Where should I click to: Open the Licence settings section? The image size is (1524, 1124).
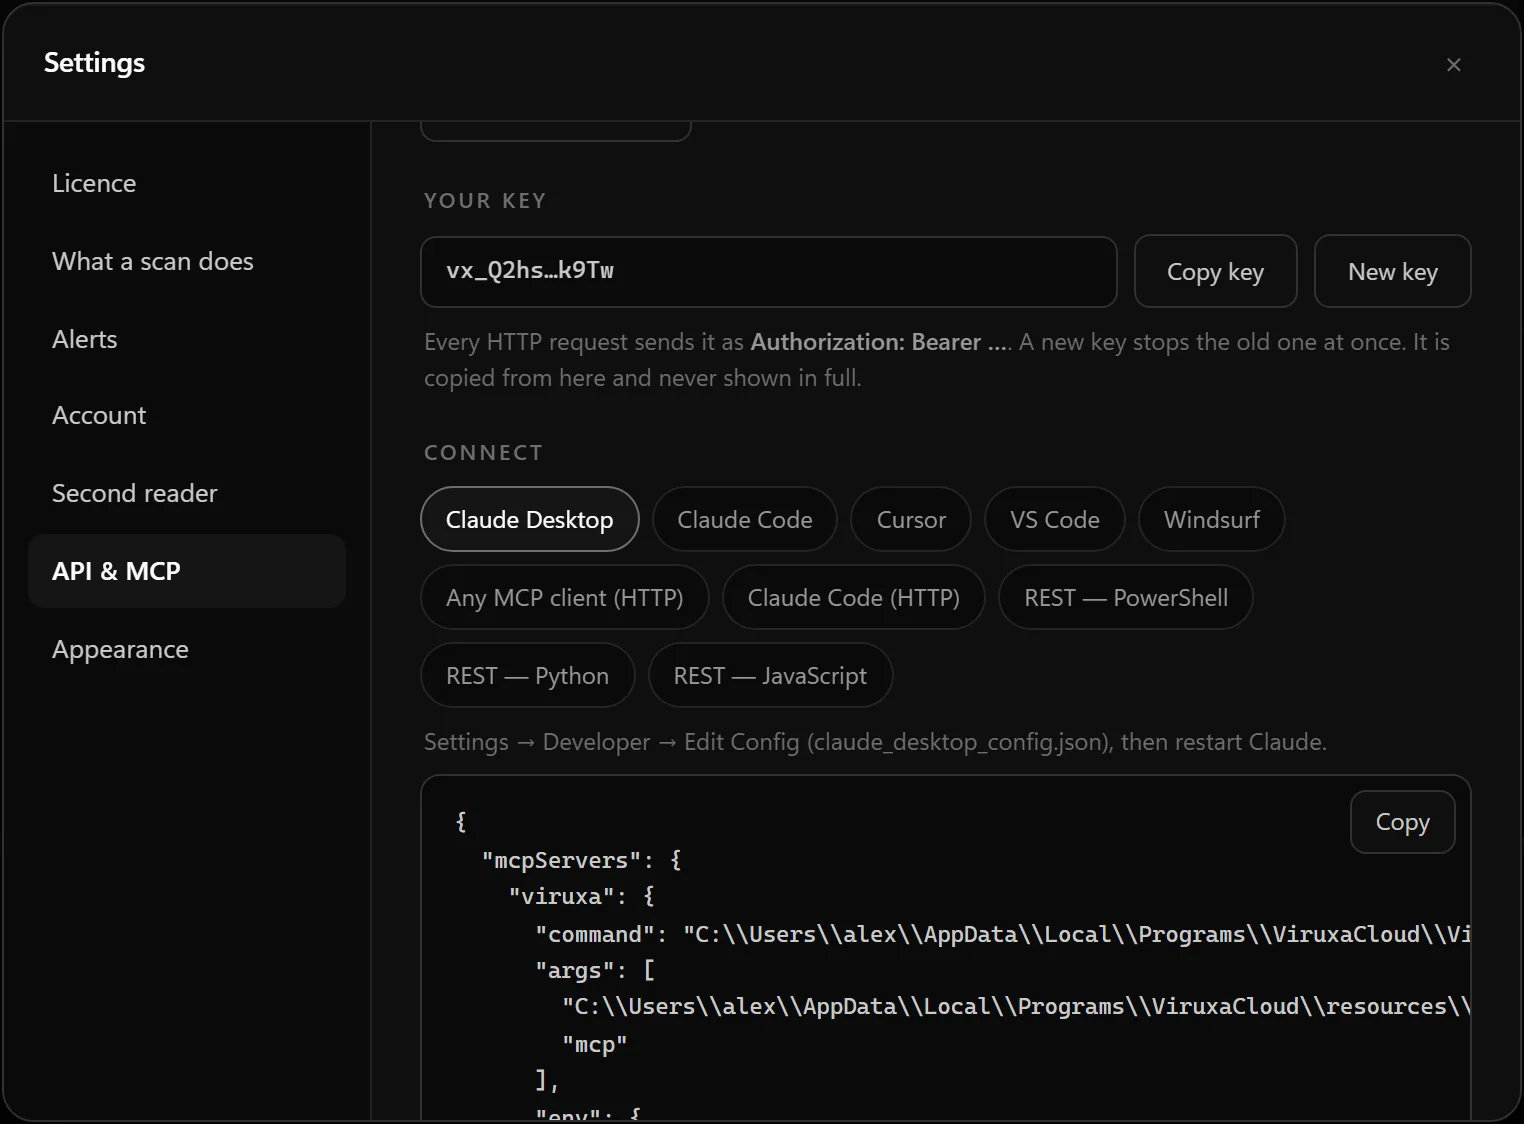tap(187, 183)
